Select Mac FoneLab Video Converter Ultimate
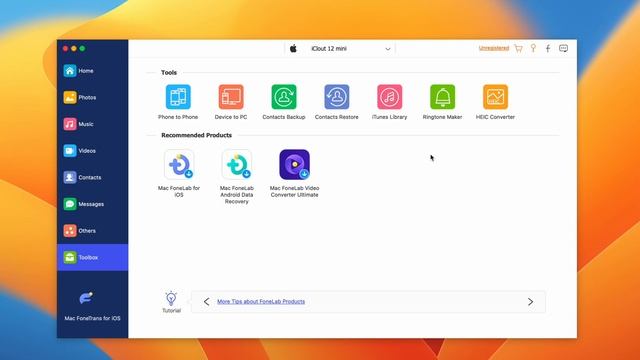640x360 pixels. click(x=294, y=164)
